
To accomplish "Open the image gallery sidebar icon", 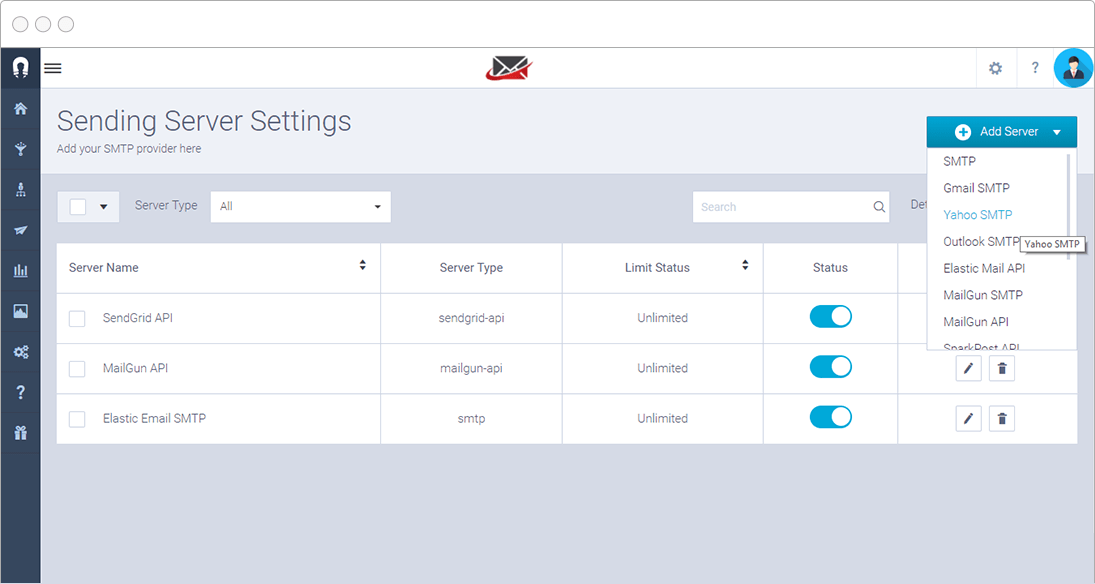I will (20, 311).
